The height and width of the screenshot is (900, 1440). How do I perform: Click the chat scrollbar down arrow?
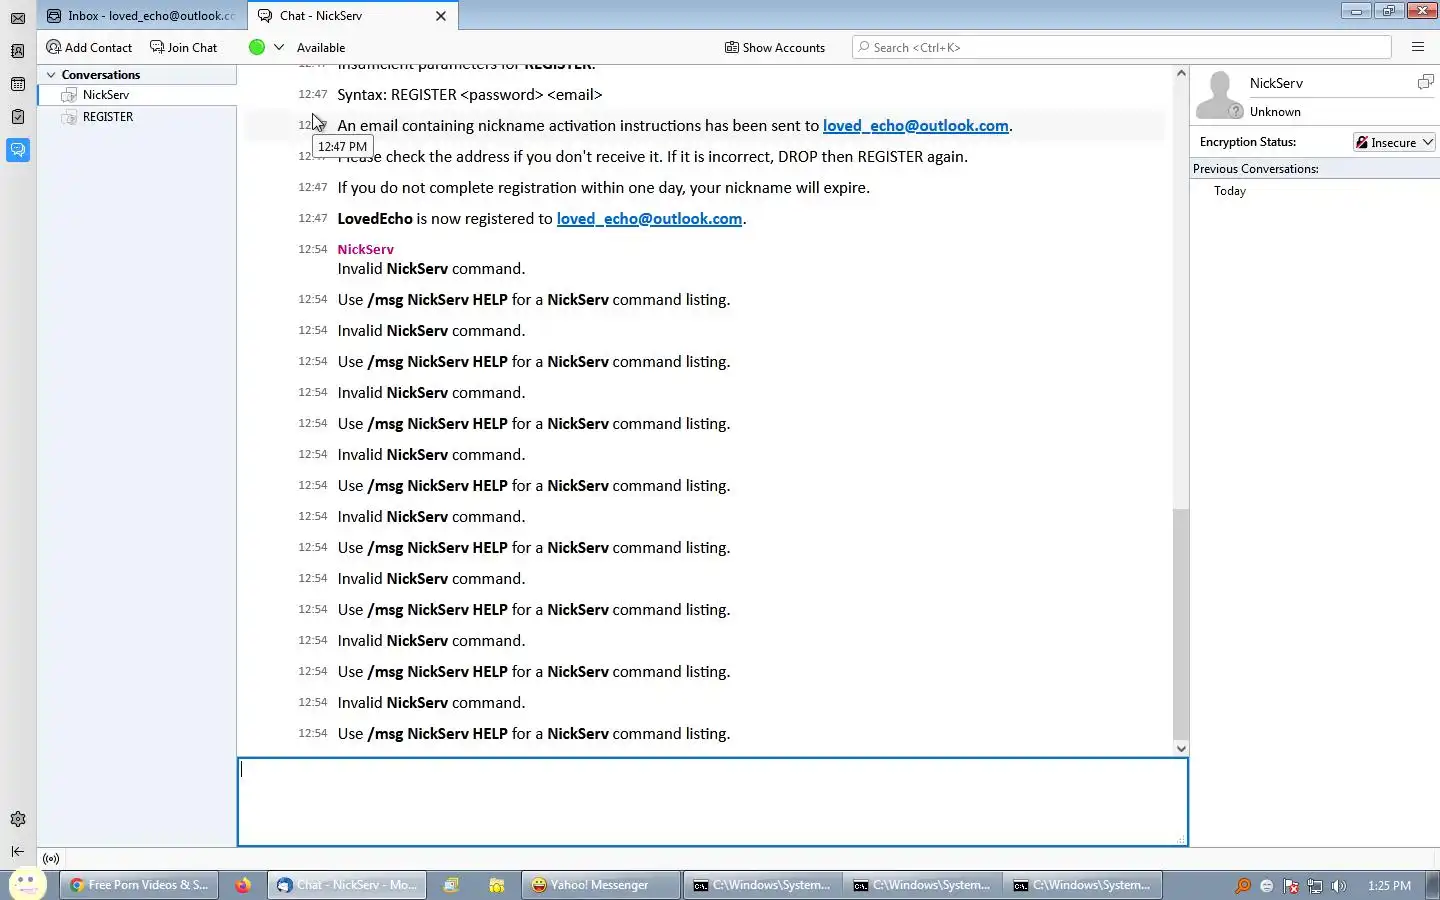(1181, 748)
